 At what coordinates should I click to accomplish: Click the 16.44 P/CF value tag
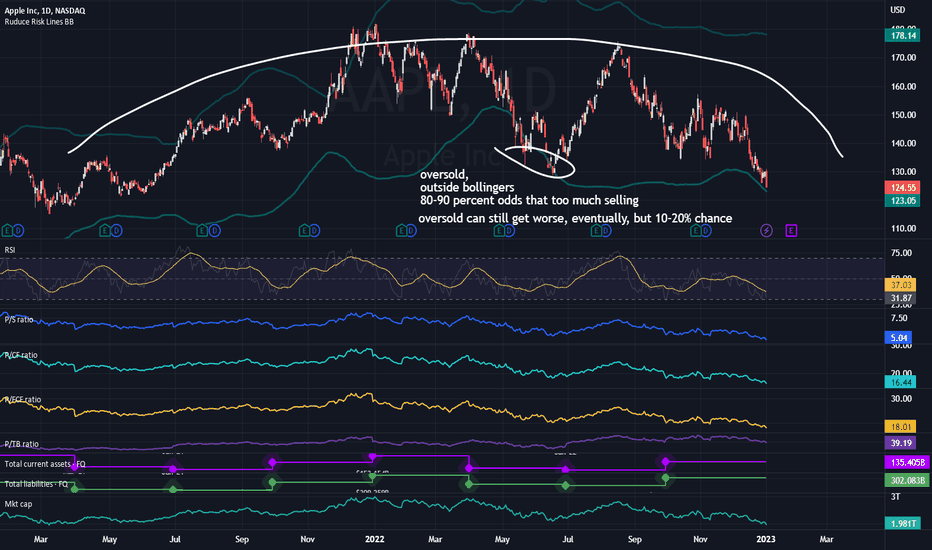pos(900,382)
